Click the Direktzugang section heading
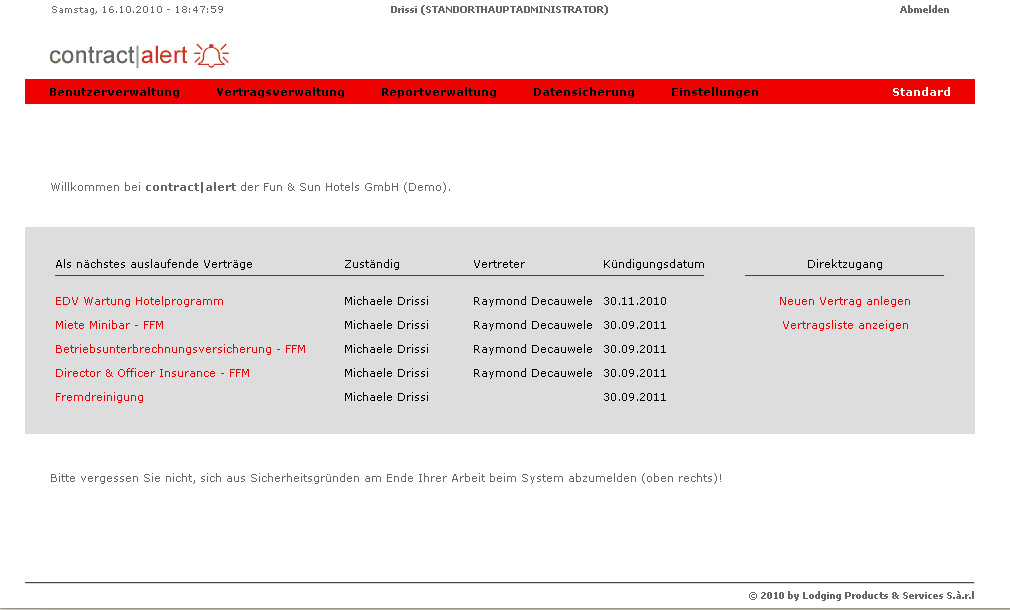1010x610 pixels. tap(844, 264)
